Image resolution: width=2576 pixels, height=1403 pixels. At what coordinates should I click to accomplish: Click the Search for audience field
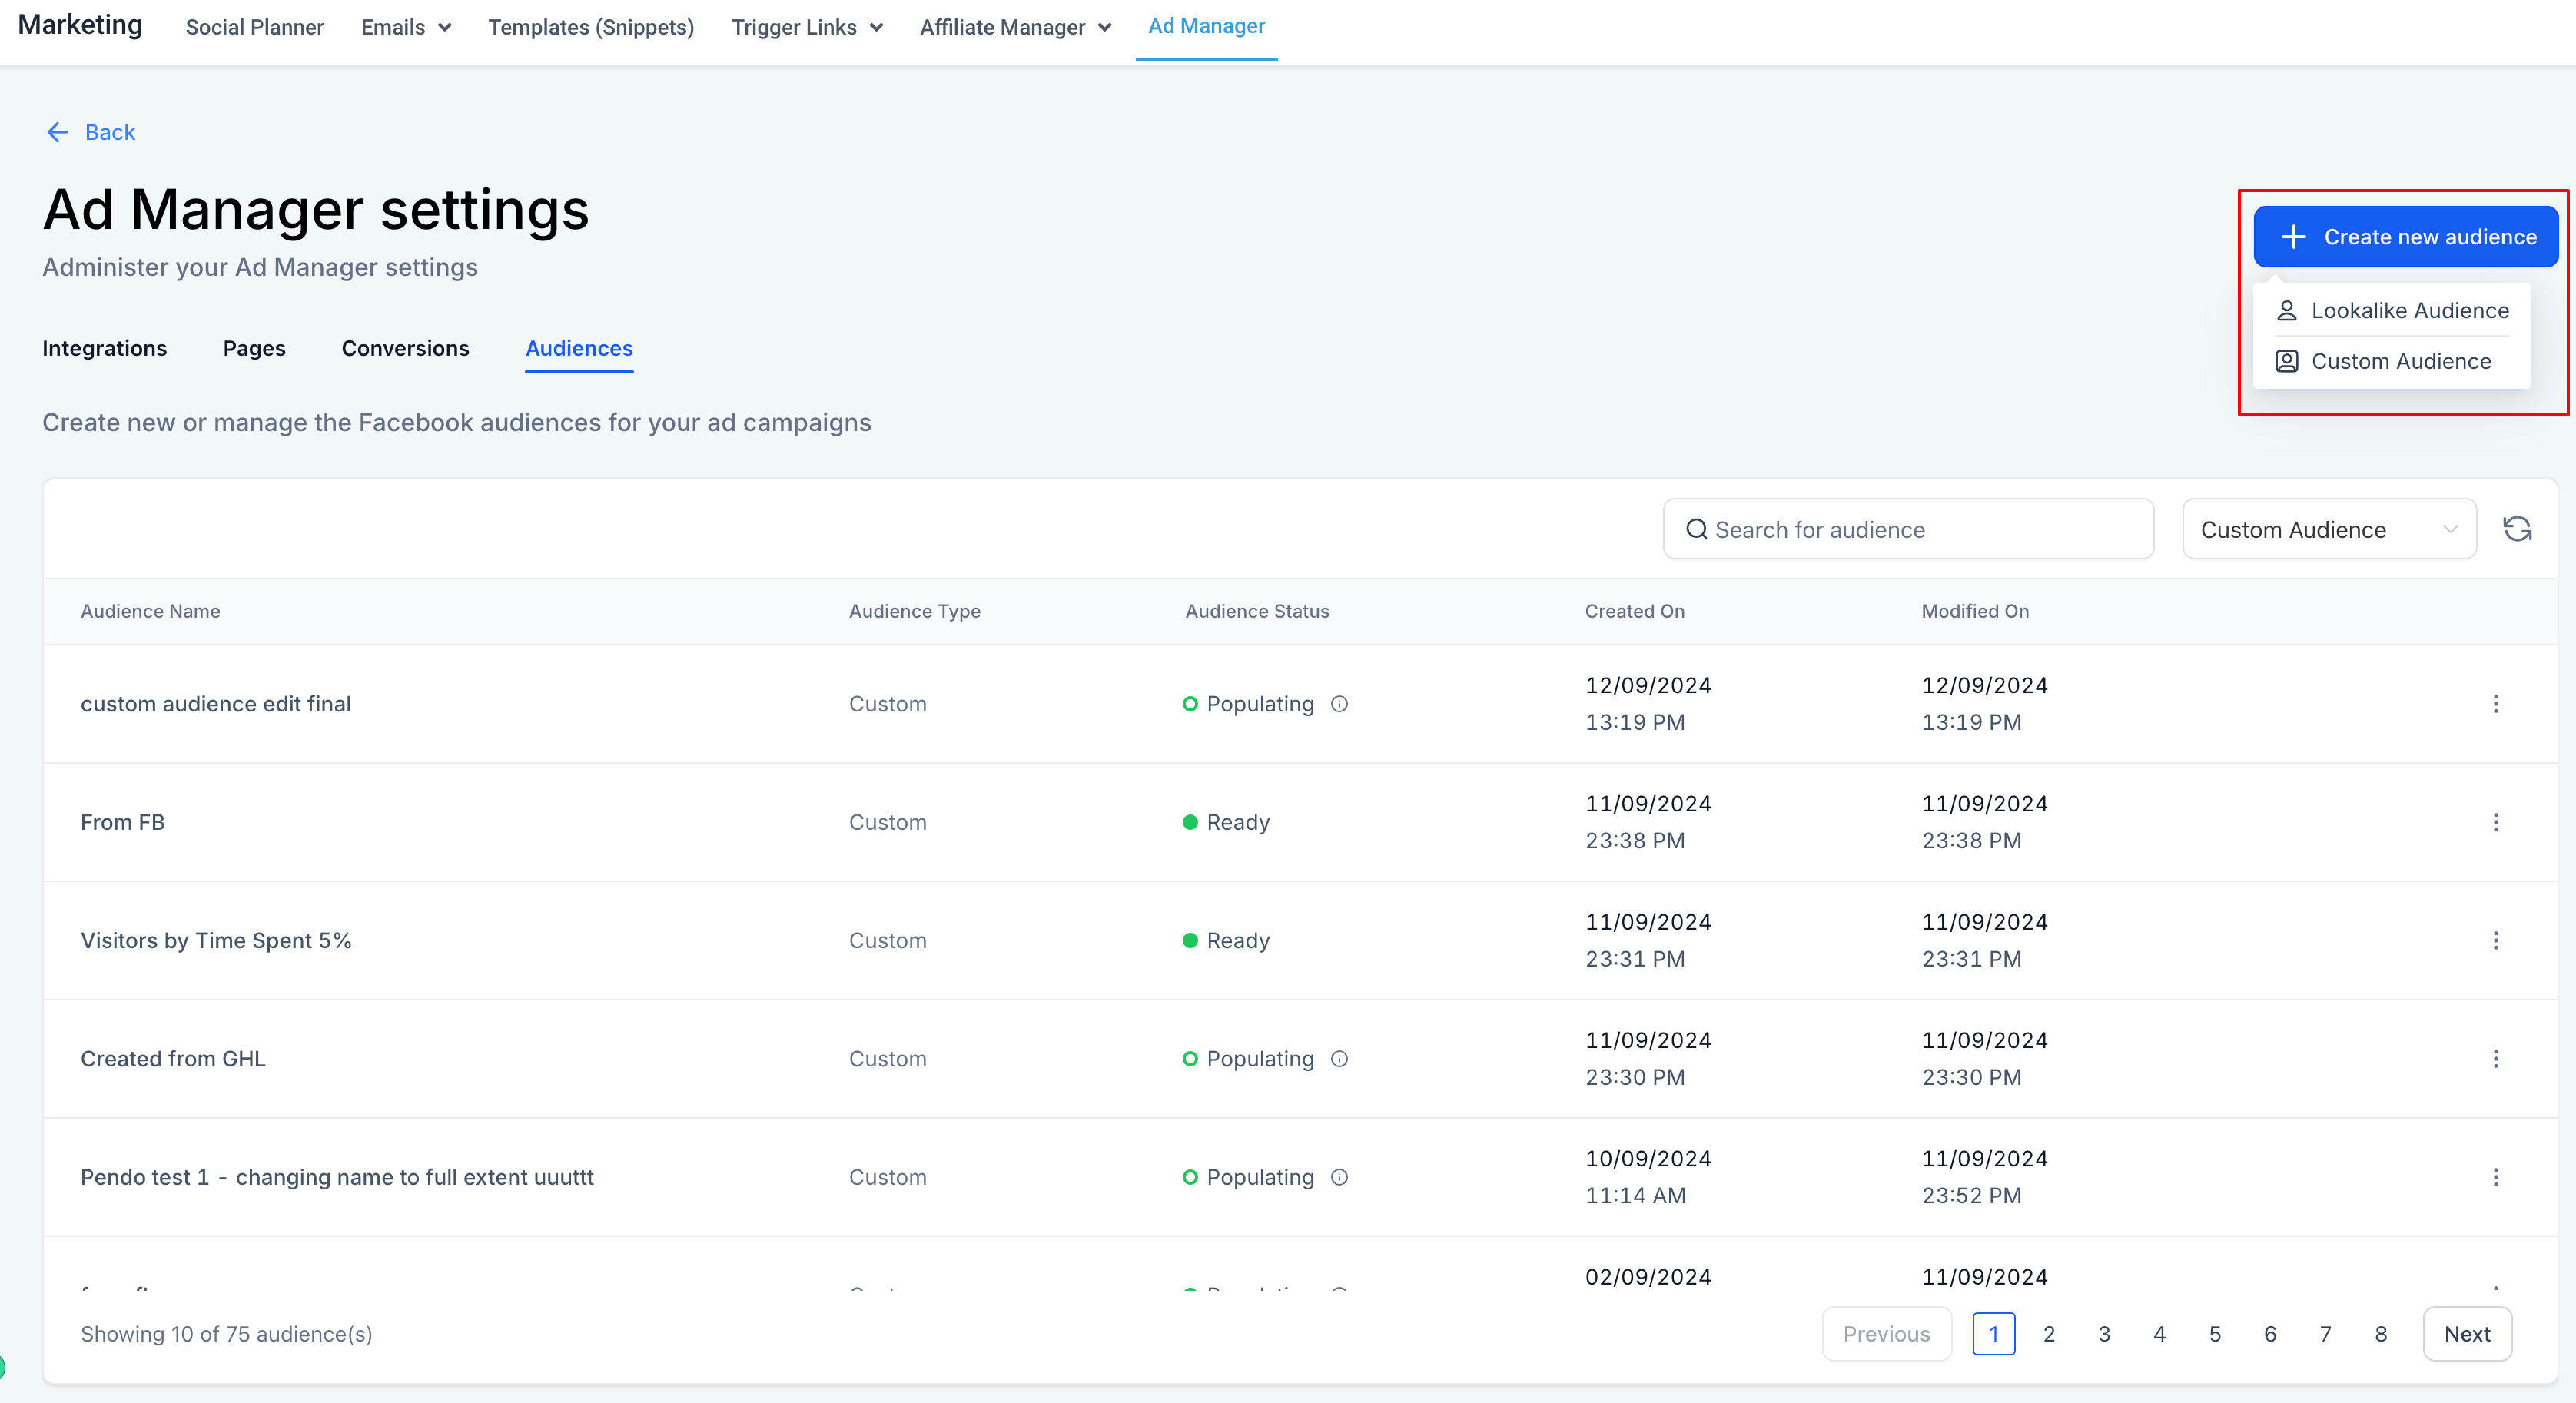(1907, 529)
